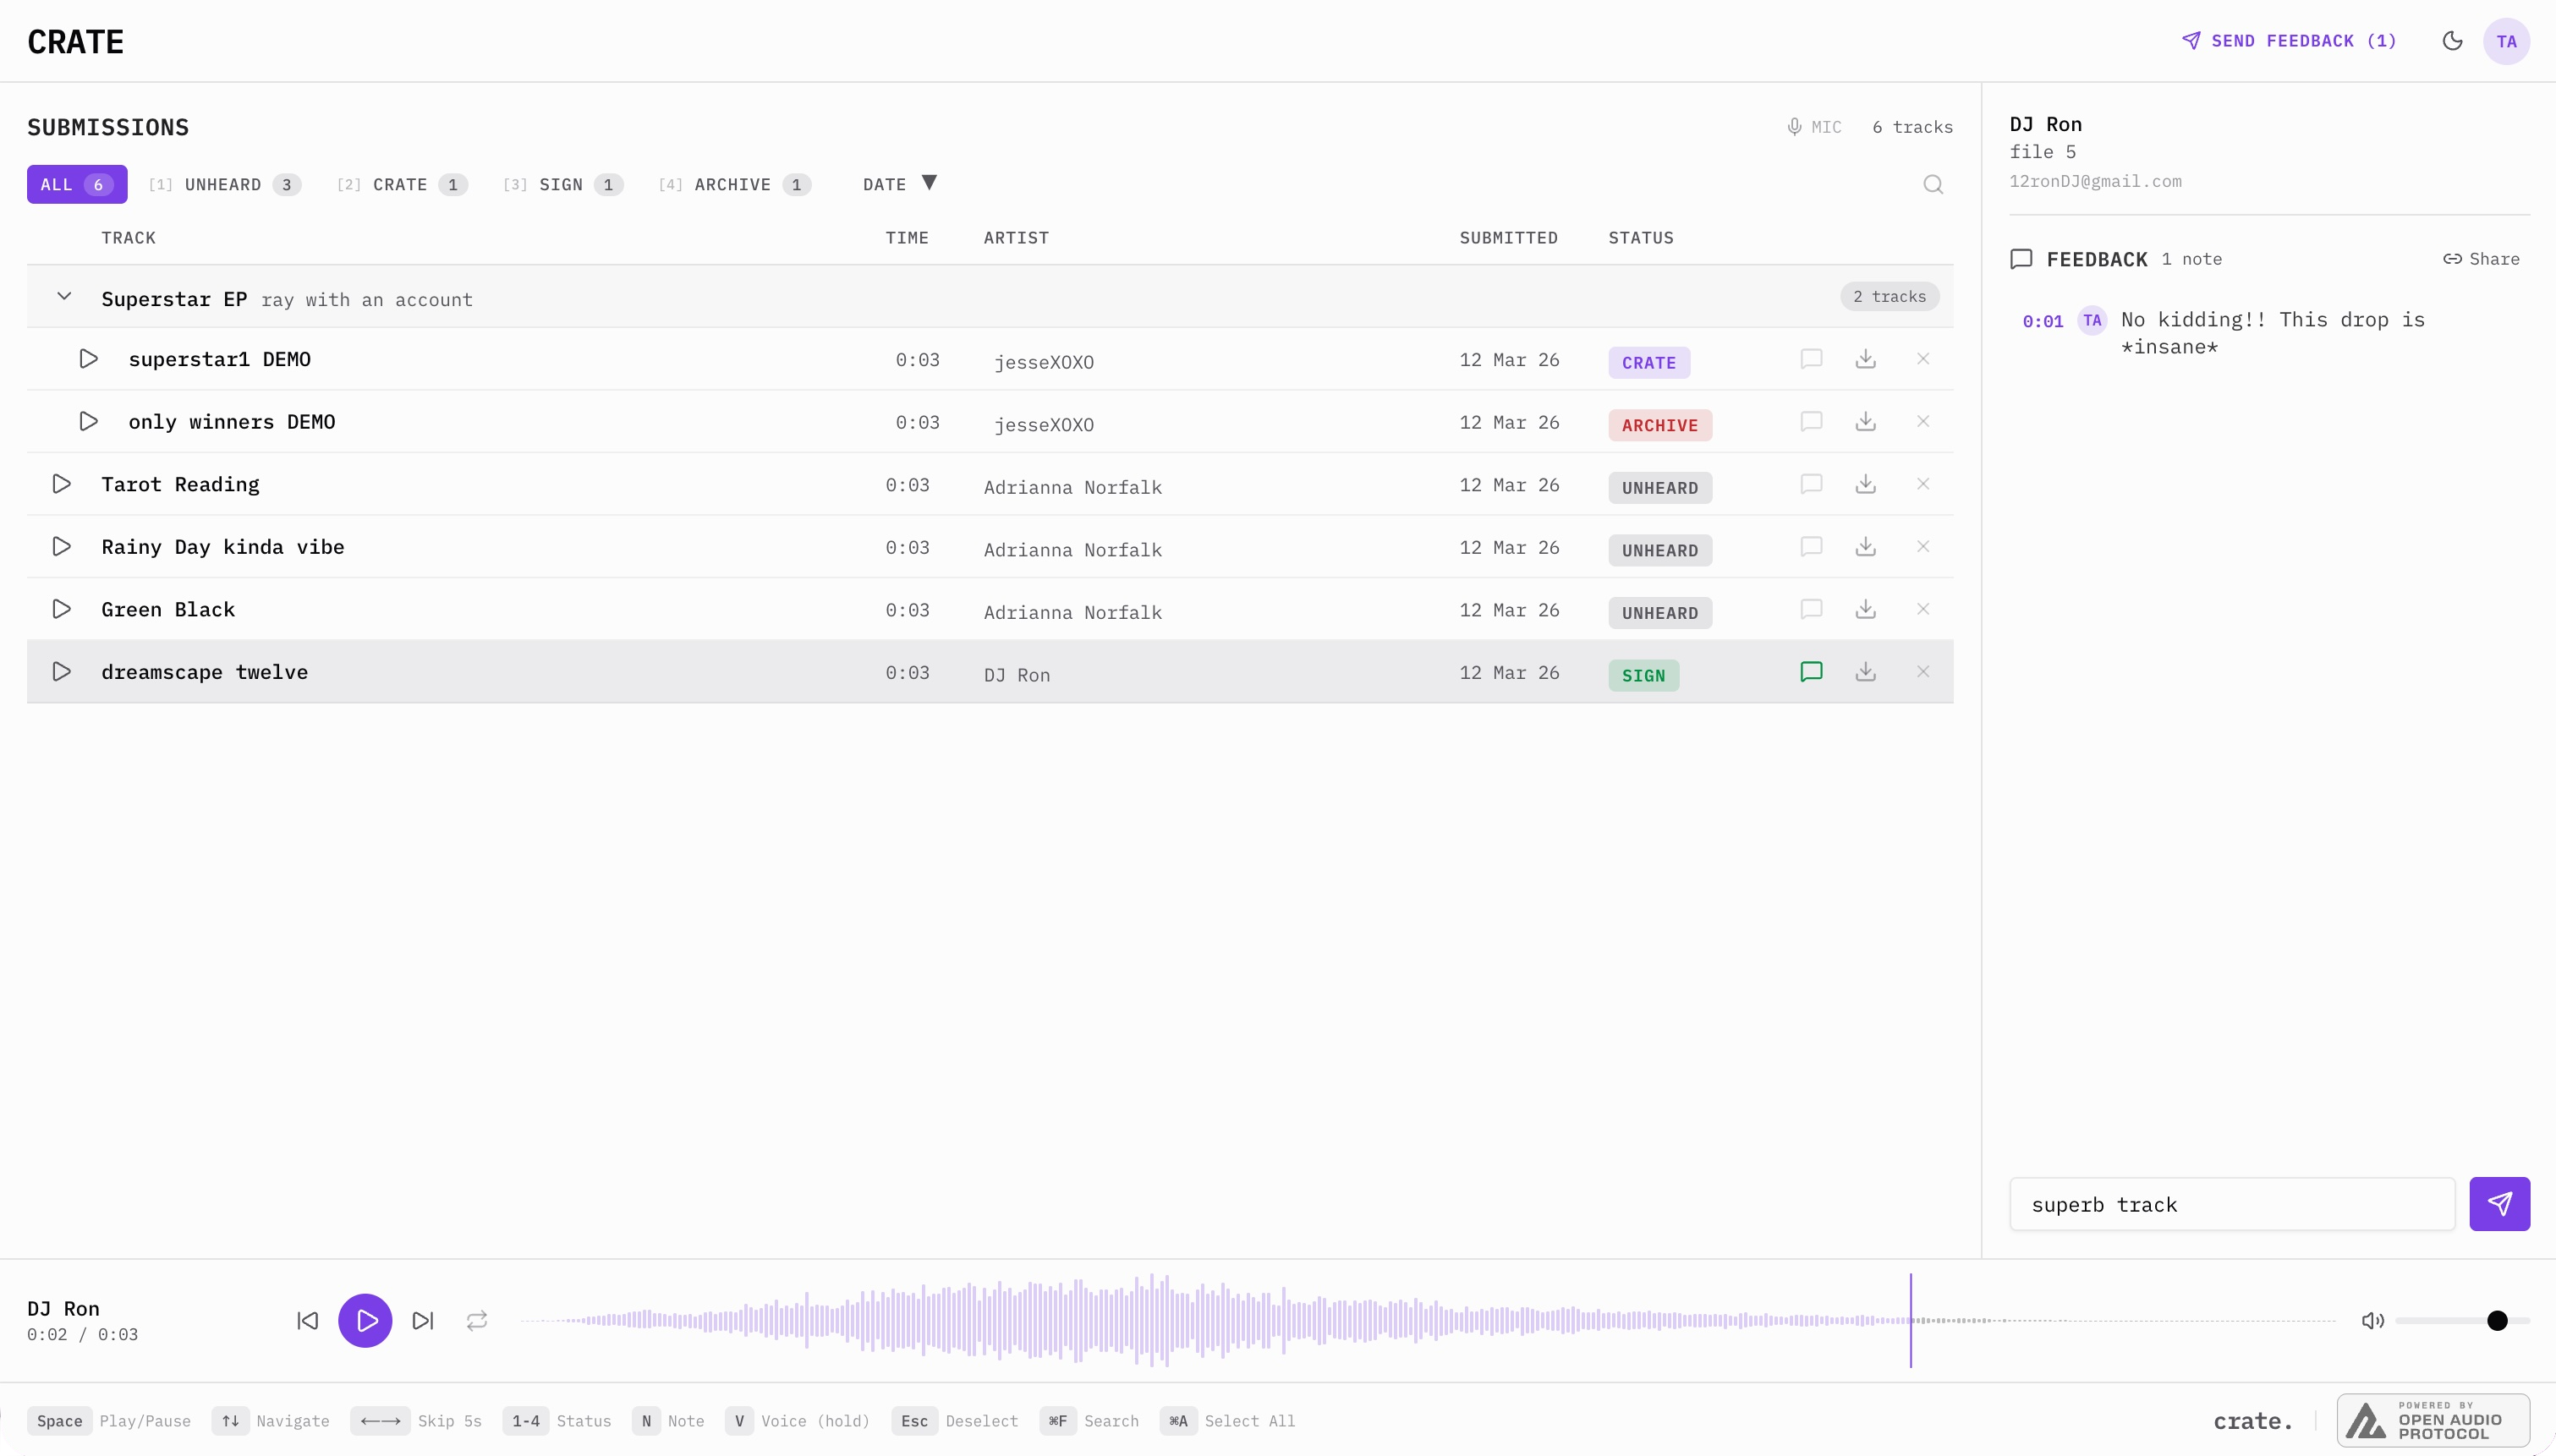
Task: Download the Green Black track
Action: (1865, 609)
